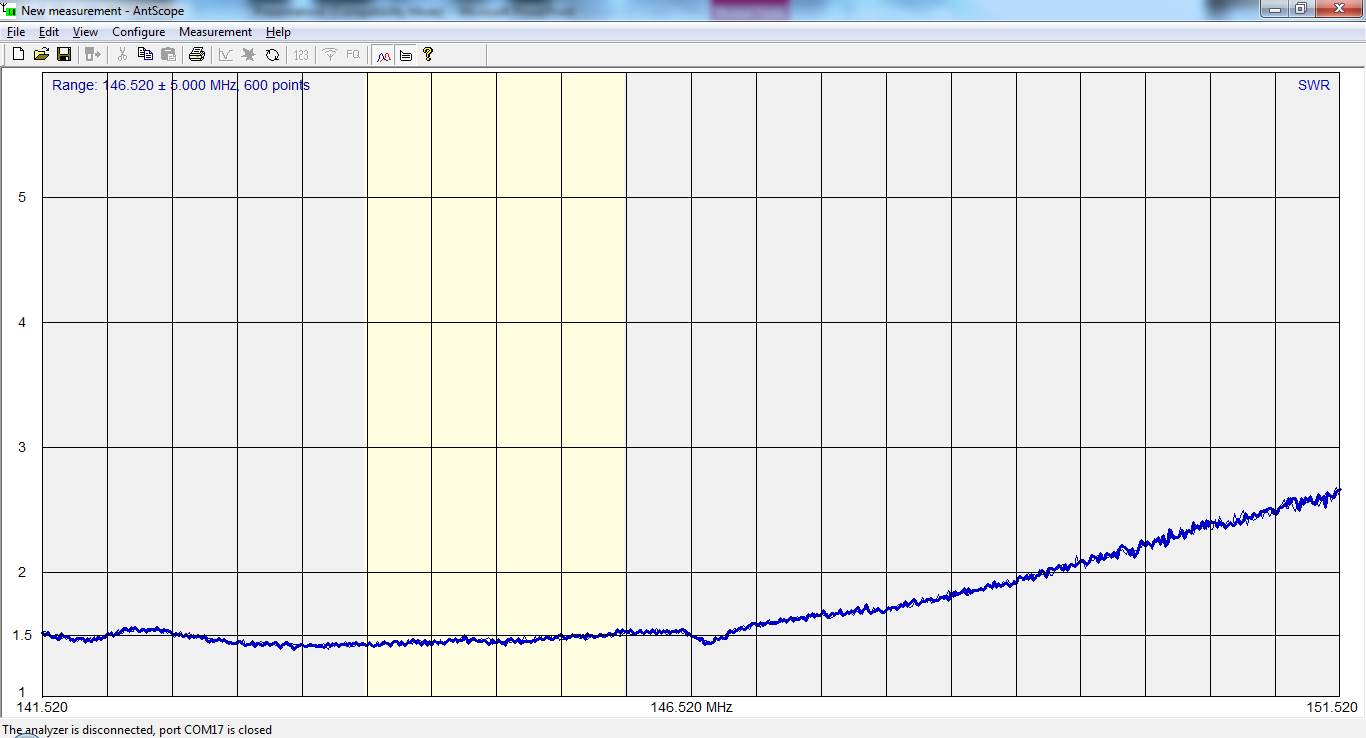
Task: Click the Open file folder icon
Action: click(41, 55)
